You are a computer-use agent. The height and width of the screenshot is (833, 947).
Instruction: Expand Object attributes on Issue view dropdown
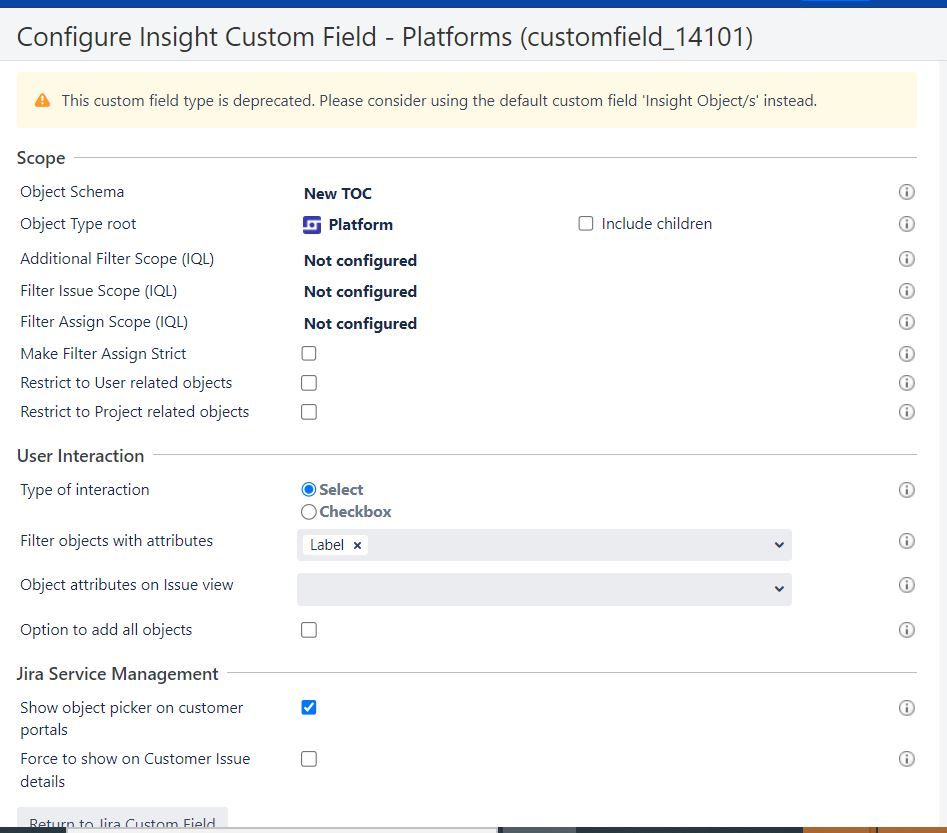tap(779, 589)
